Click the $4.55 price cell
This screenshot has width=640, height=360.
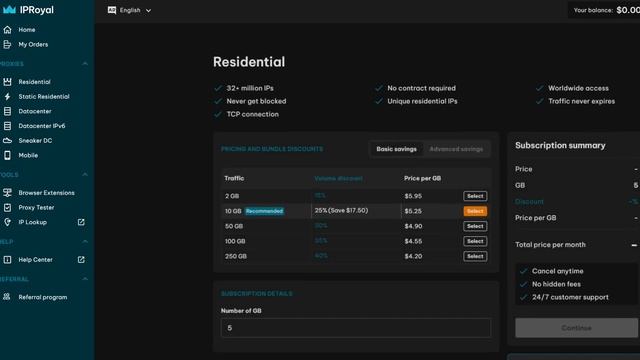(x=413, y=241)
